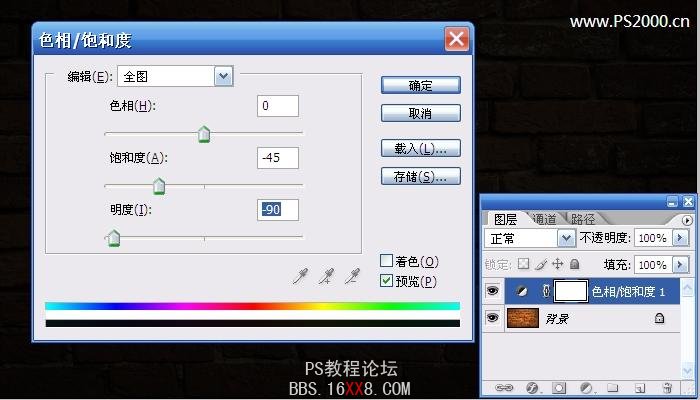
Task: Click the 载入(L)... load button
Action: click(x=421, y=149)
